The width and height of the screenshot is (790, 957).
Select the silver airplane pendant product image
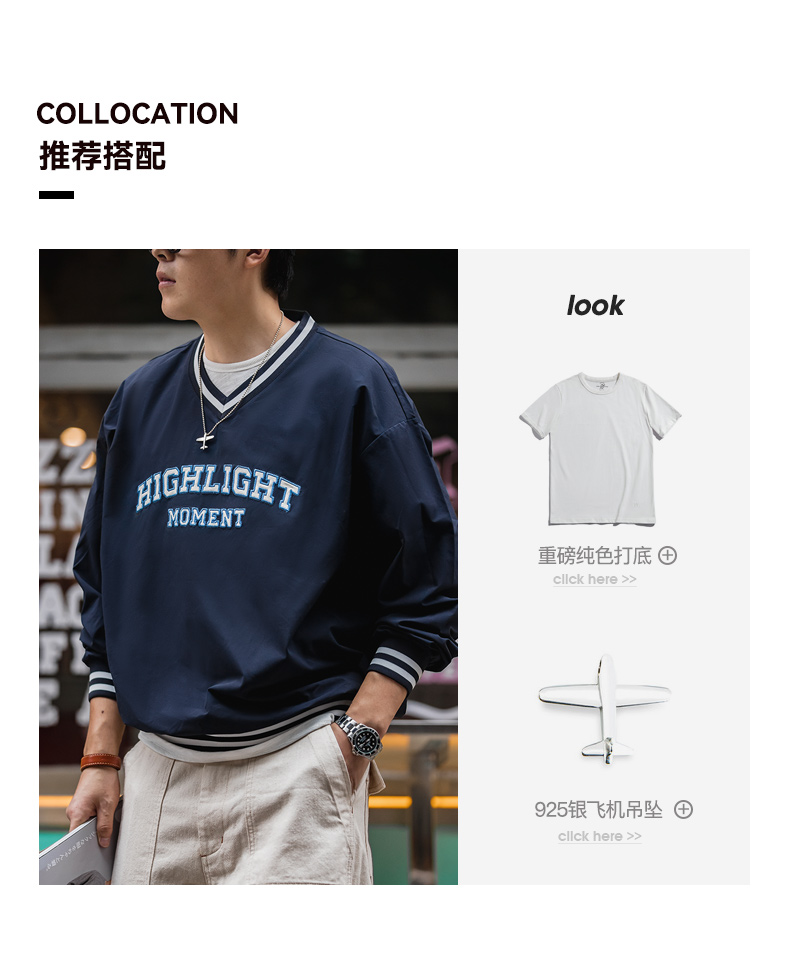pyautogui.click(x=604, y=709)
